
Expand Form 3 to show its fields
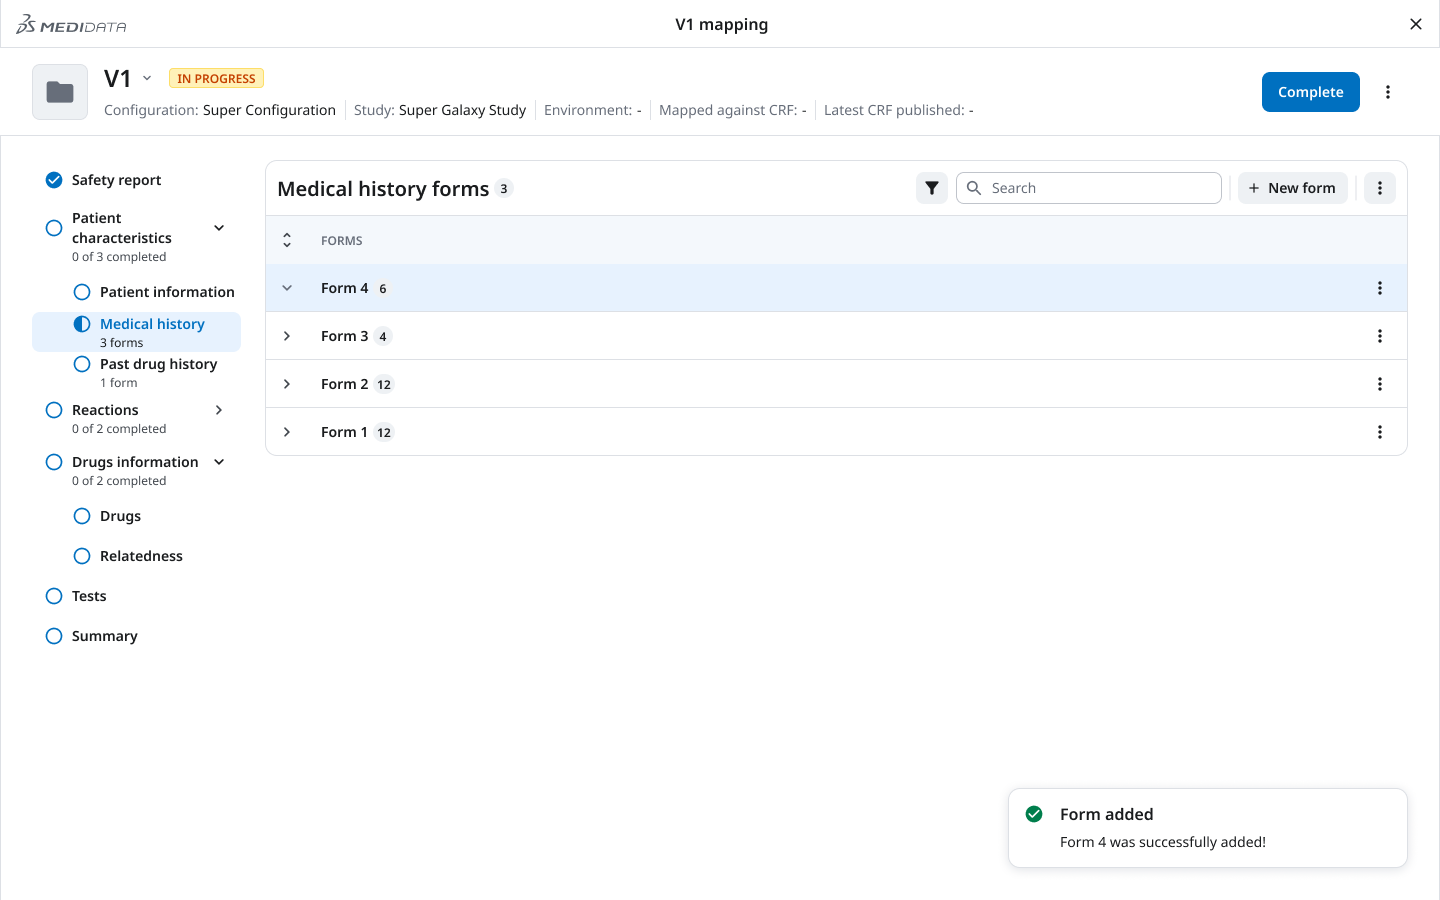[287, 335]
